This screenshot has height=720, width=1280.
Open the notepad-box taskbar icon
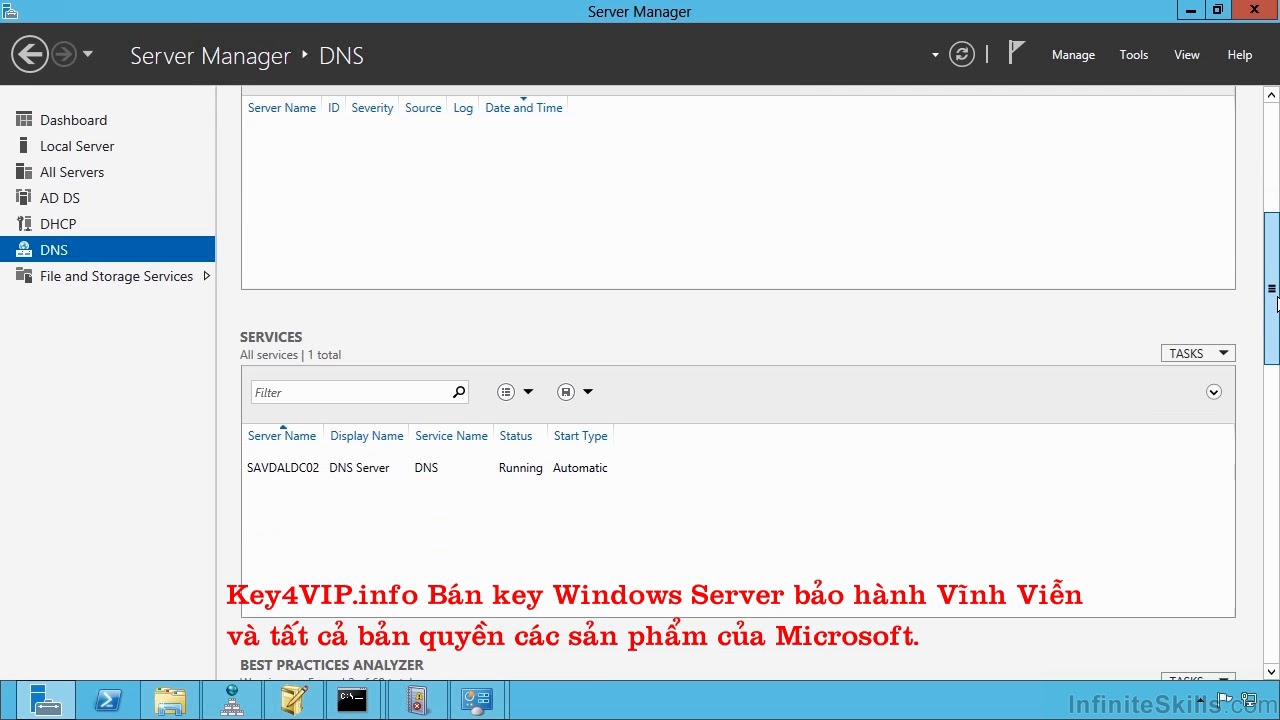coord(294,701)
